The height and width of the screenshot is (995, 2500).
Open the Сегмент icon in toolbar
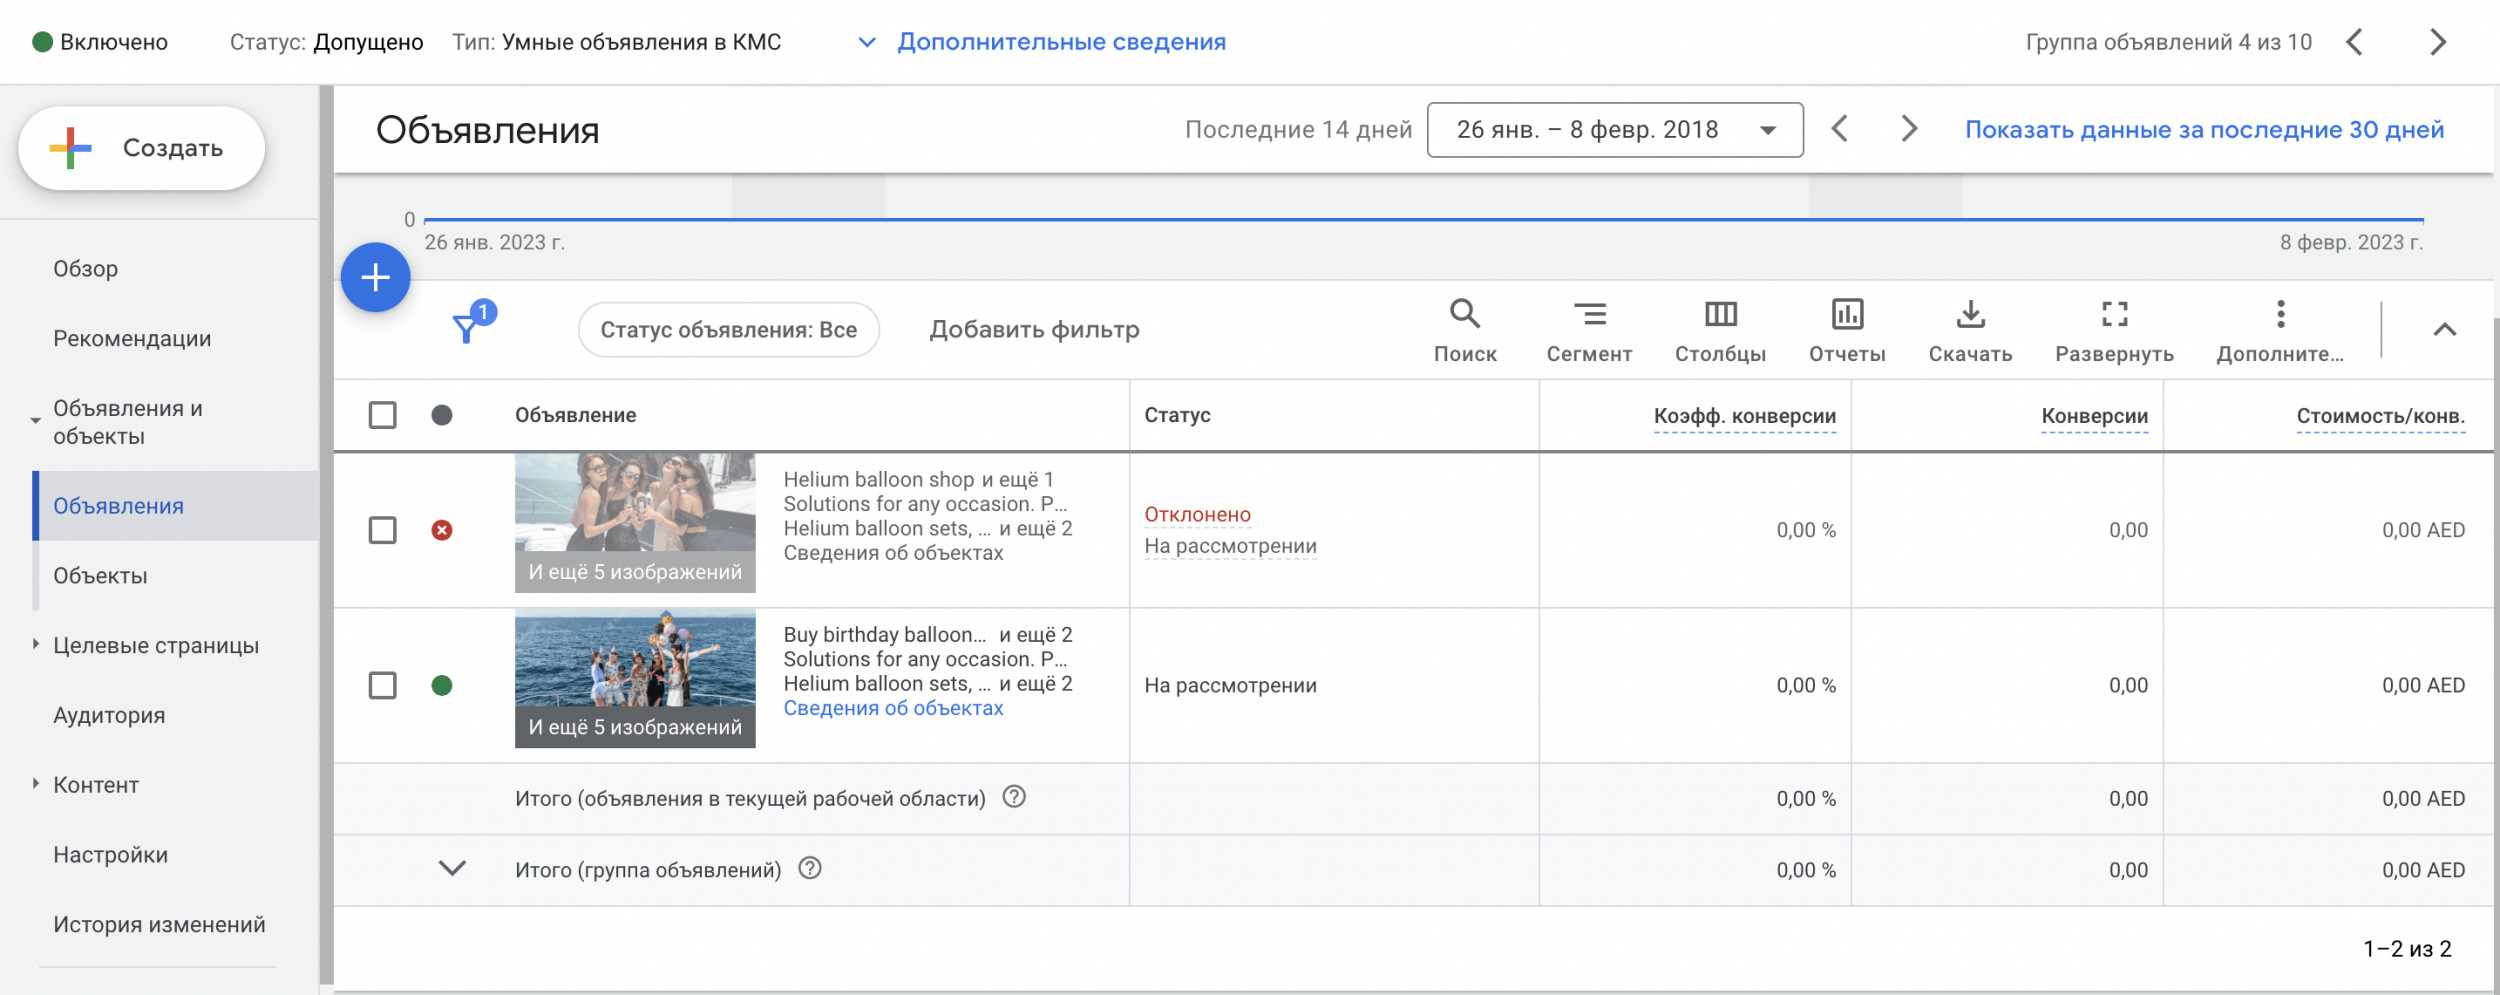1588,315
